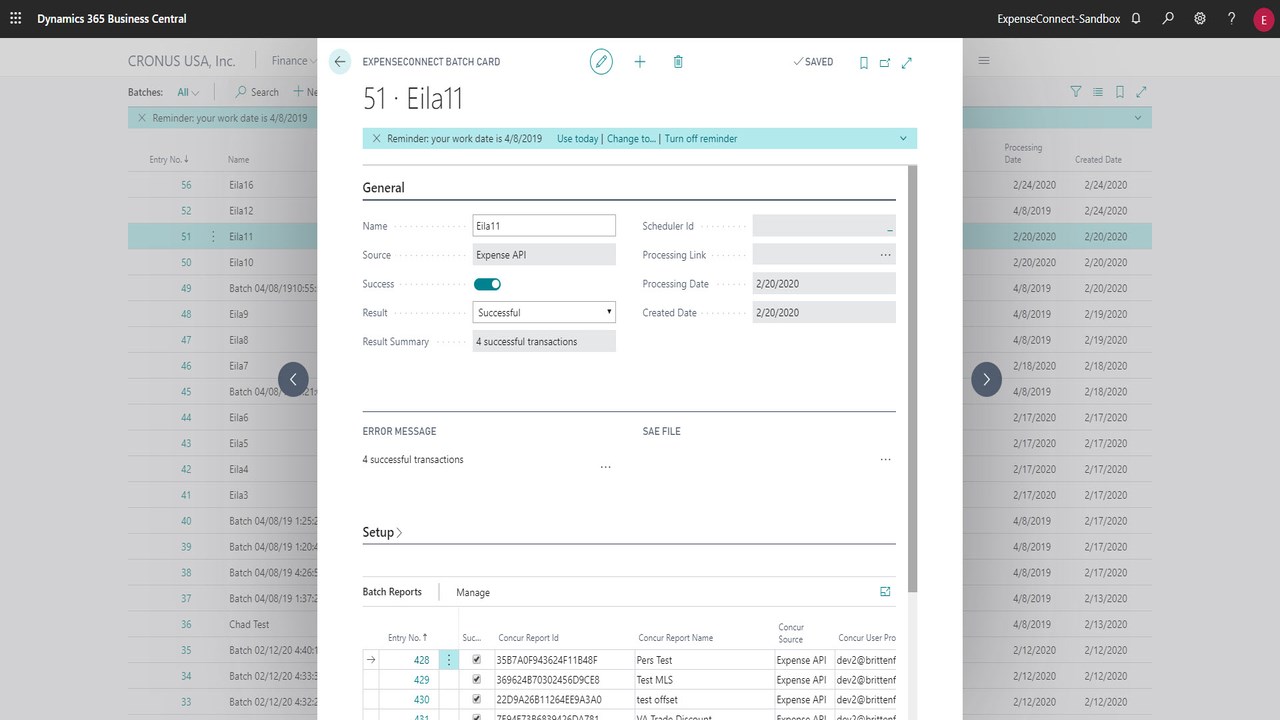
Task: Open the Batches view dropdown set to All
Action: 188,92
